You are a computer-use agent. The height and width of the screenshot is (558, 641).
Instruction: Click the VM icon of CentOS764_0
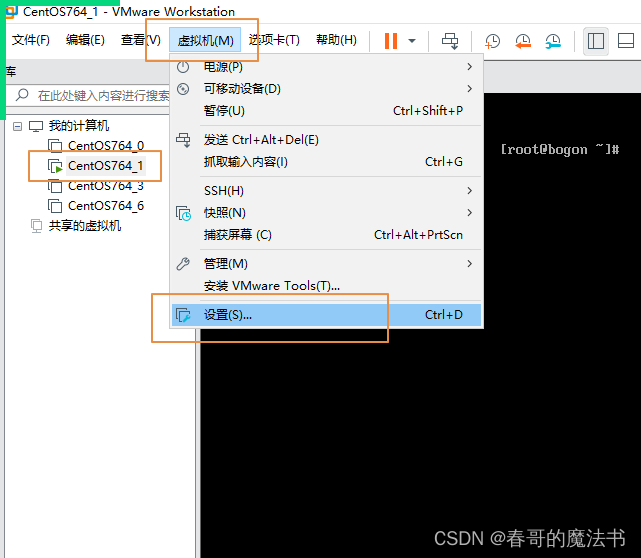coord(55,146)
